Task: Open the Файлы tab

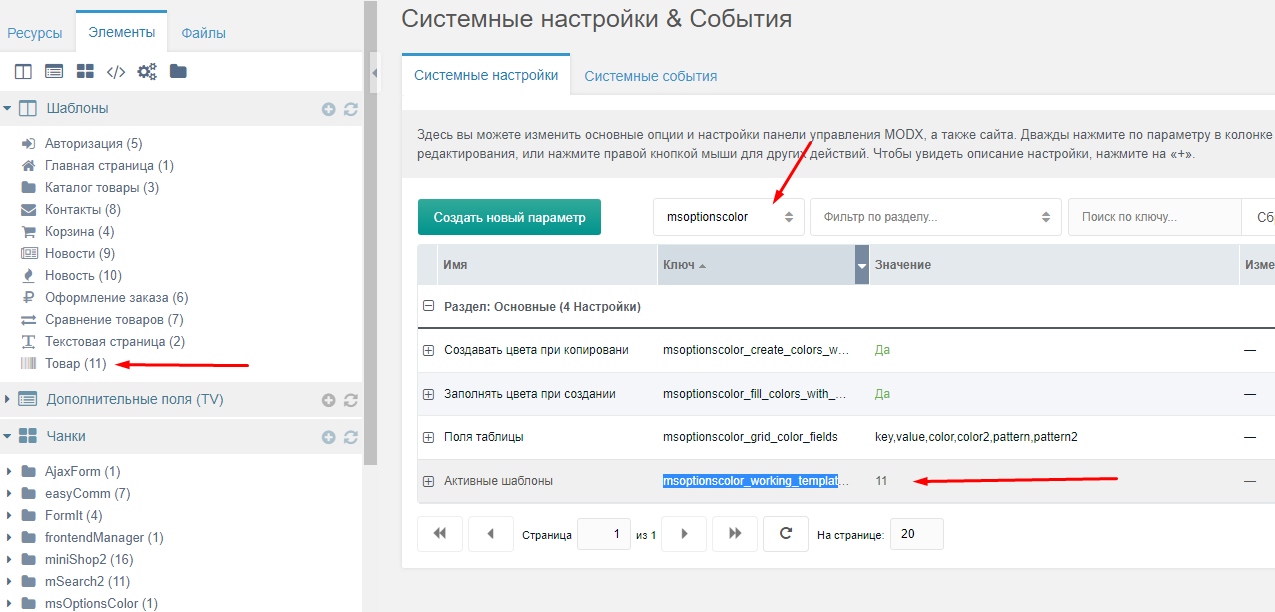Action: tap(203, 33)
